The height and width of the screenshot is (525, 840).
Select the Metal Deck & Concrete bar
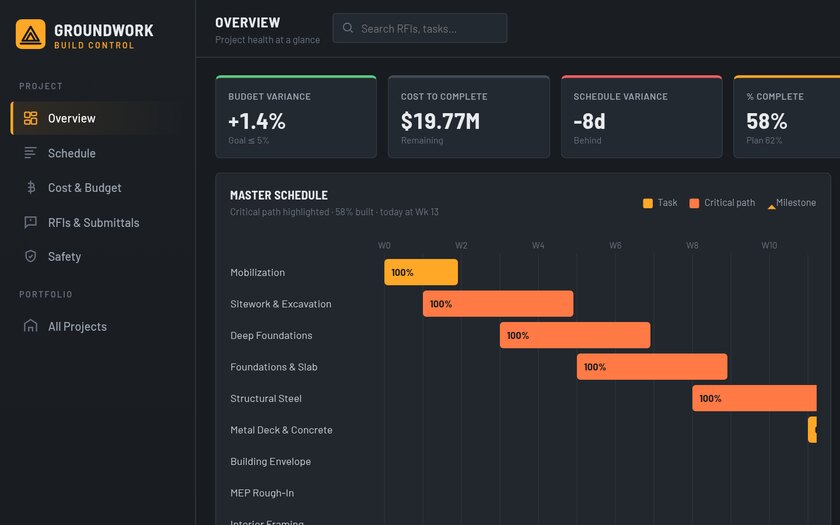tap(813, 430)
